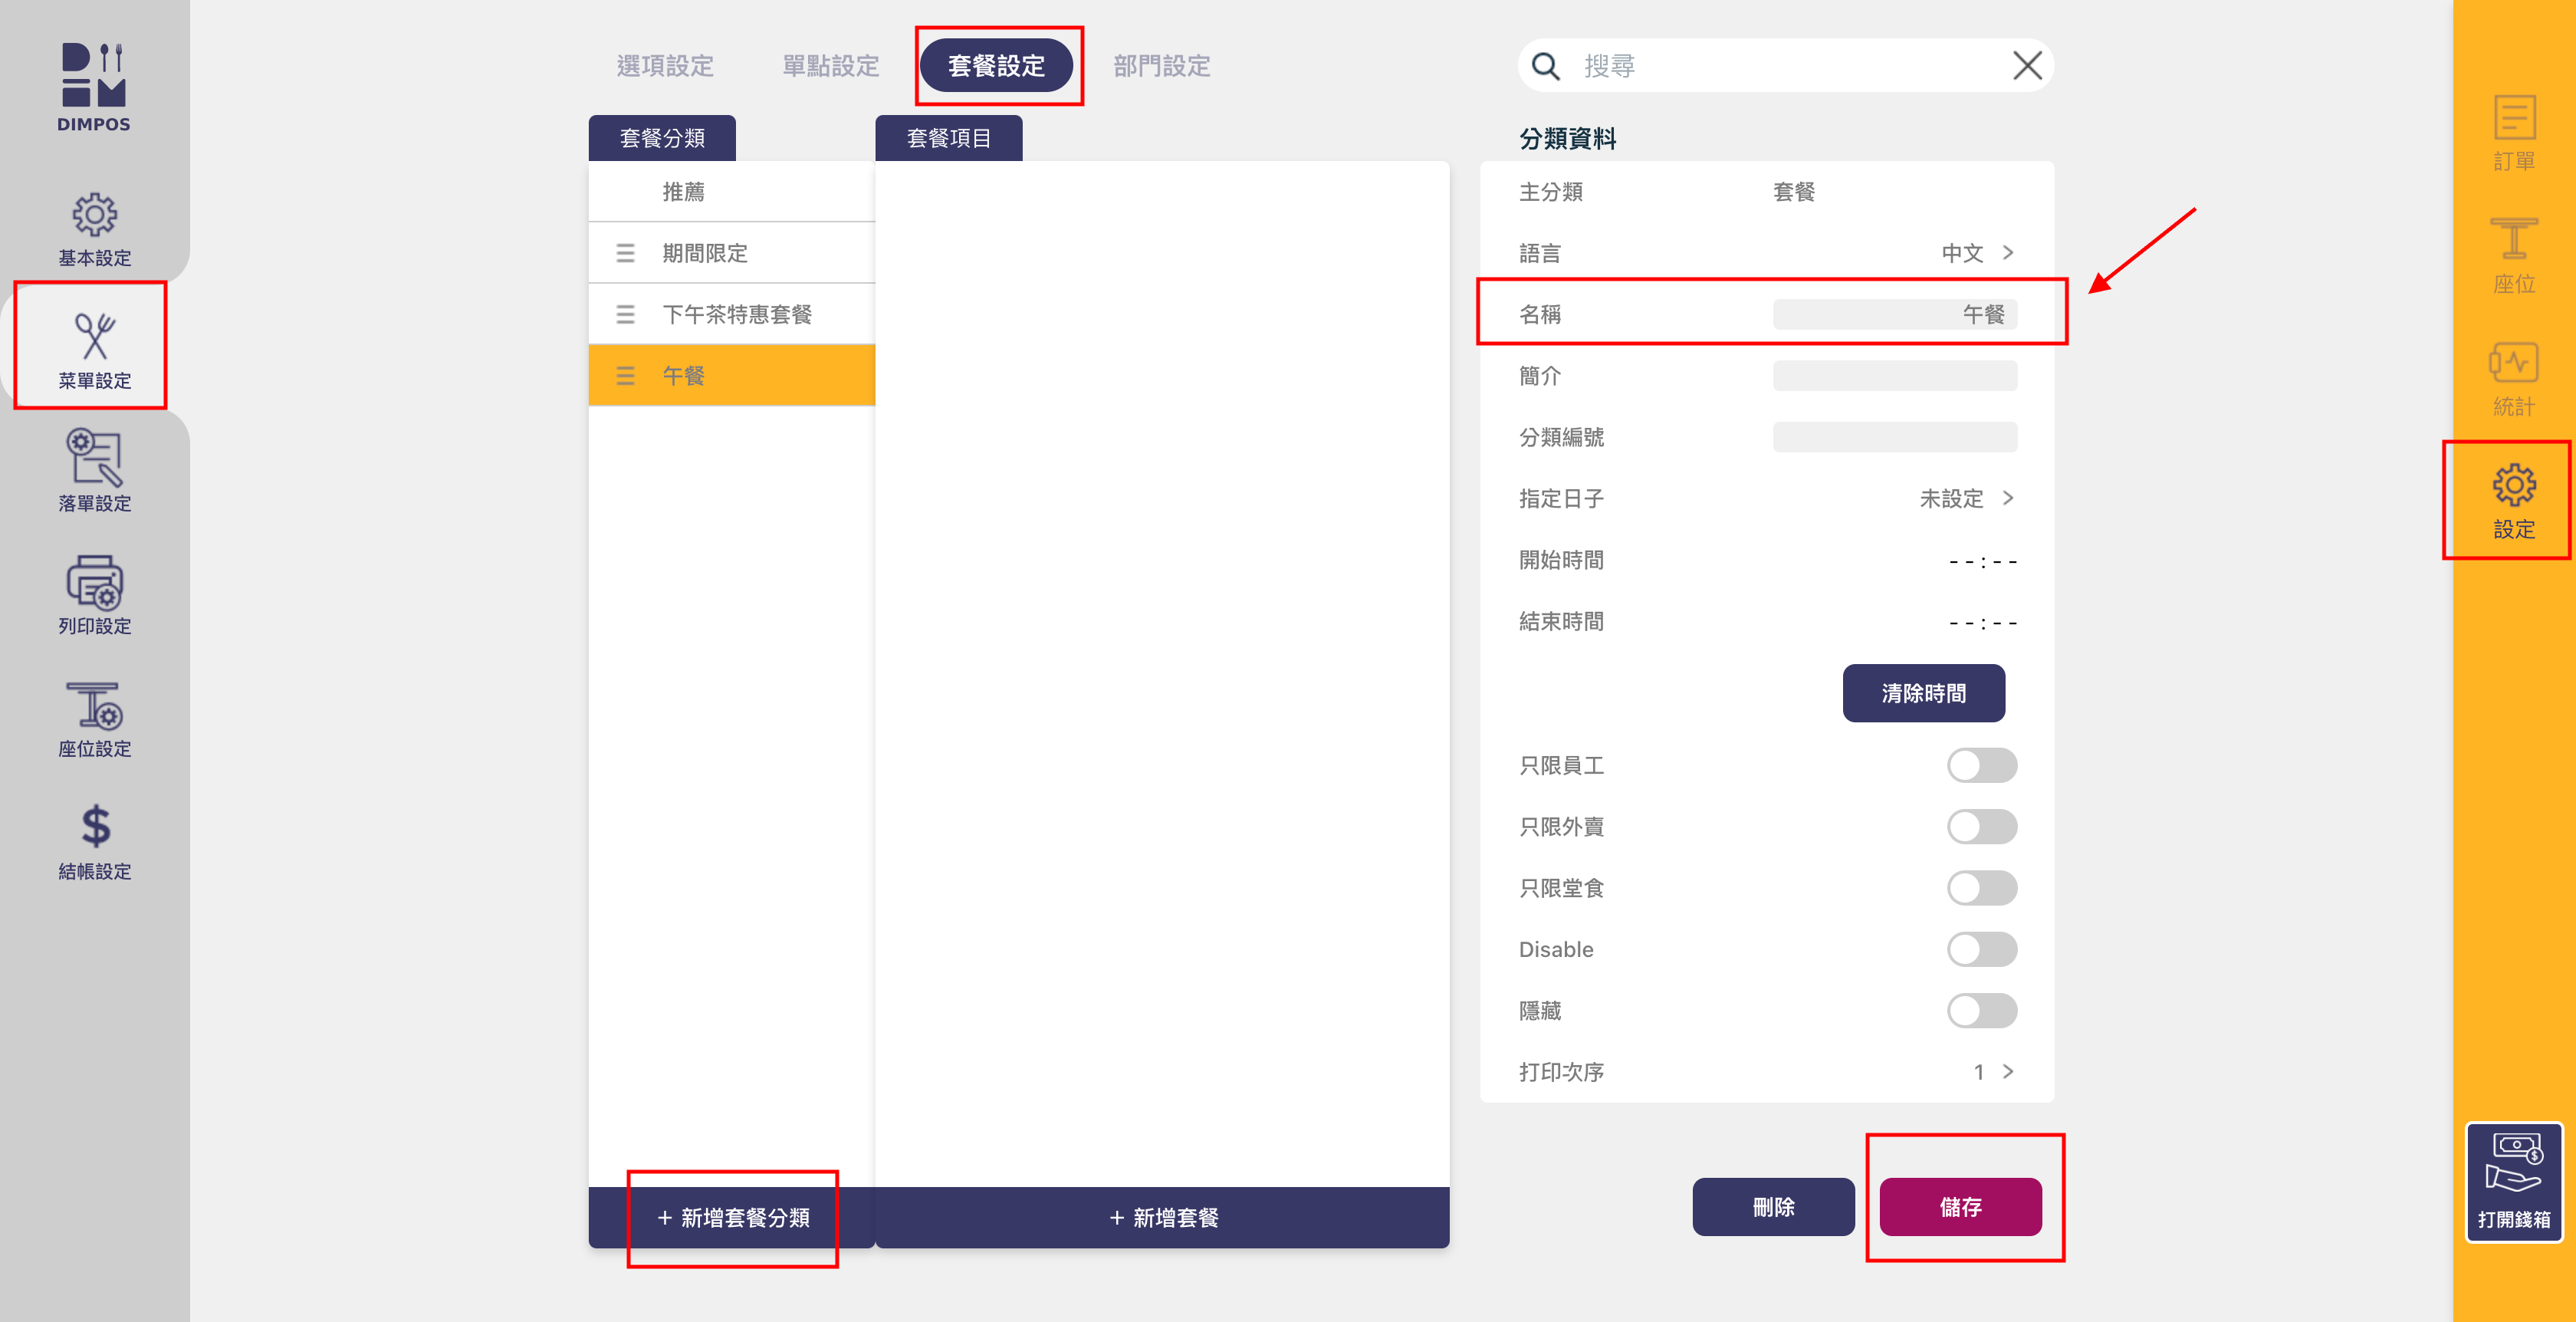2576x1322 pixels.
Task: Open 結帳設定 dollar sign icon
Action: point(94,827)
